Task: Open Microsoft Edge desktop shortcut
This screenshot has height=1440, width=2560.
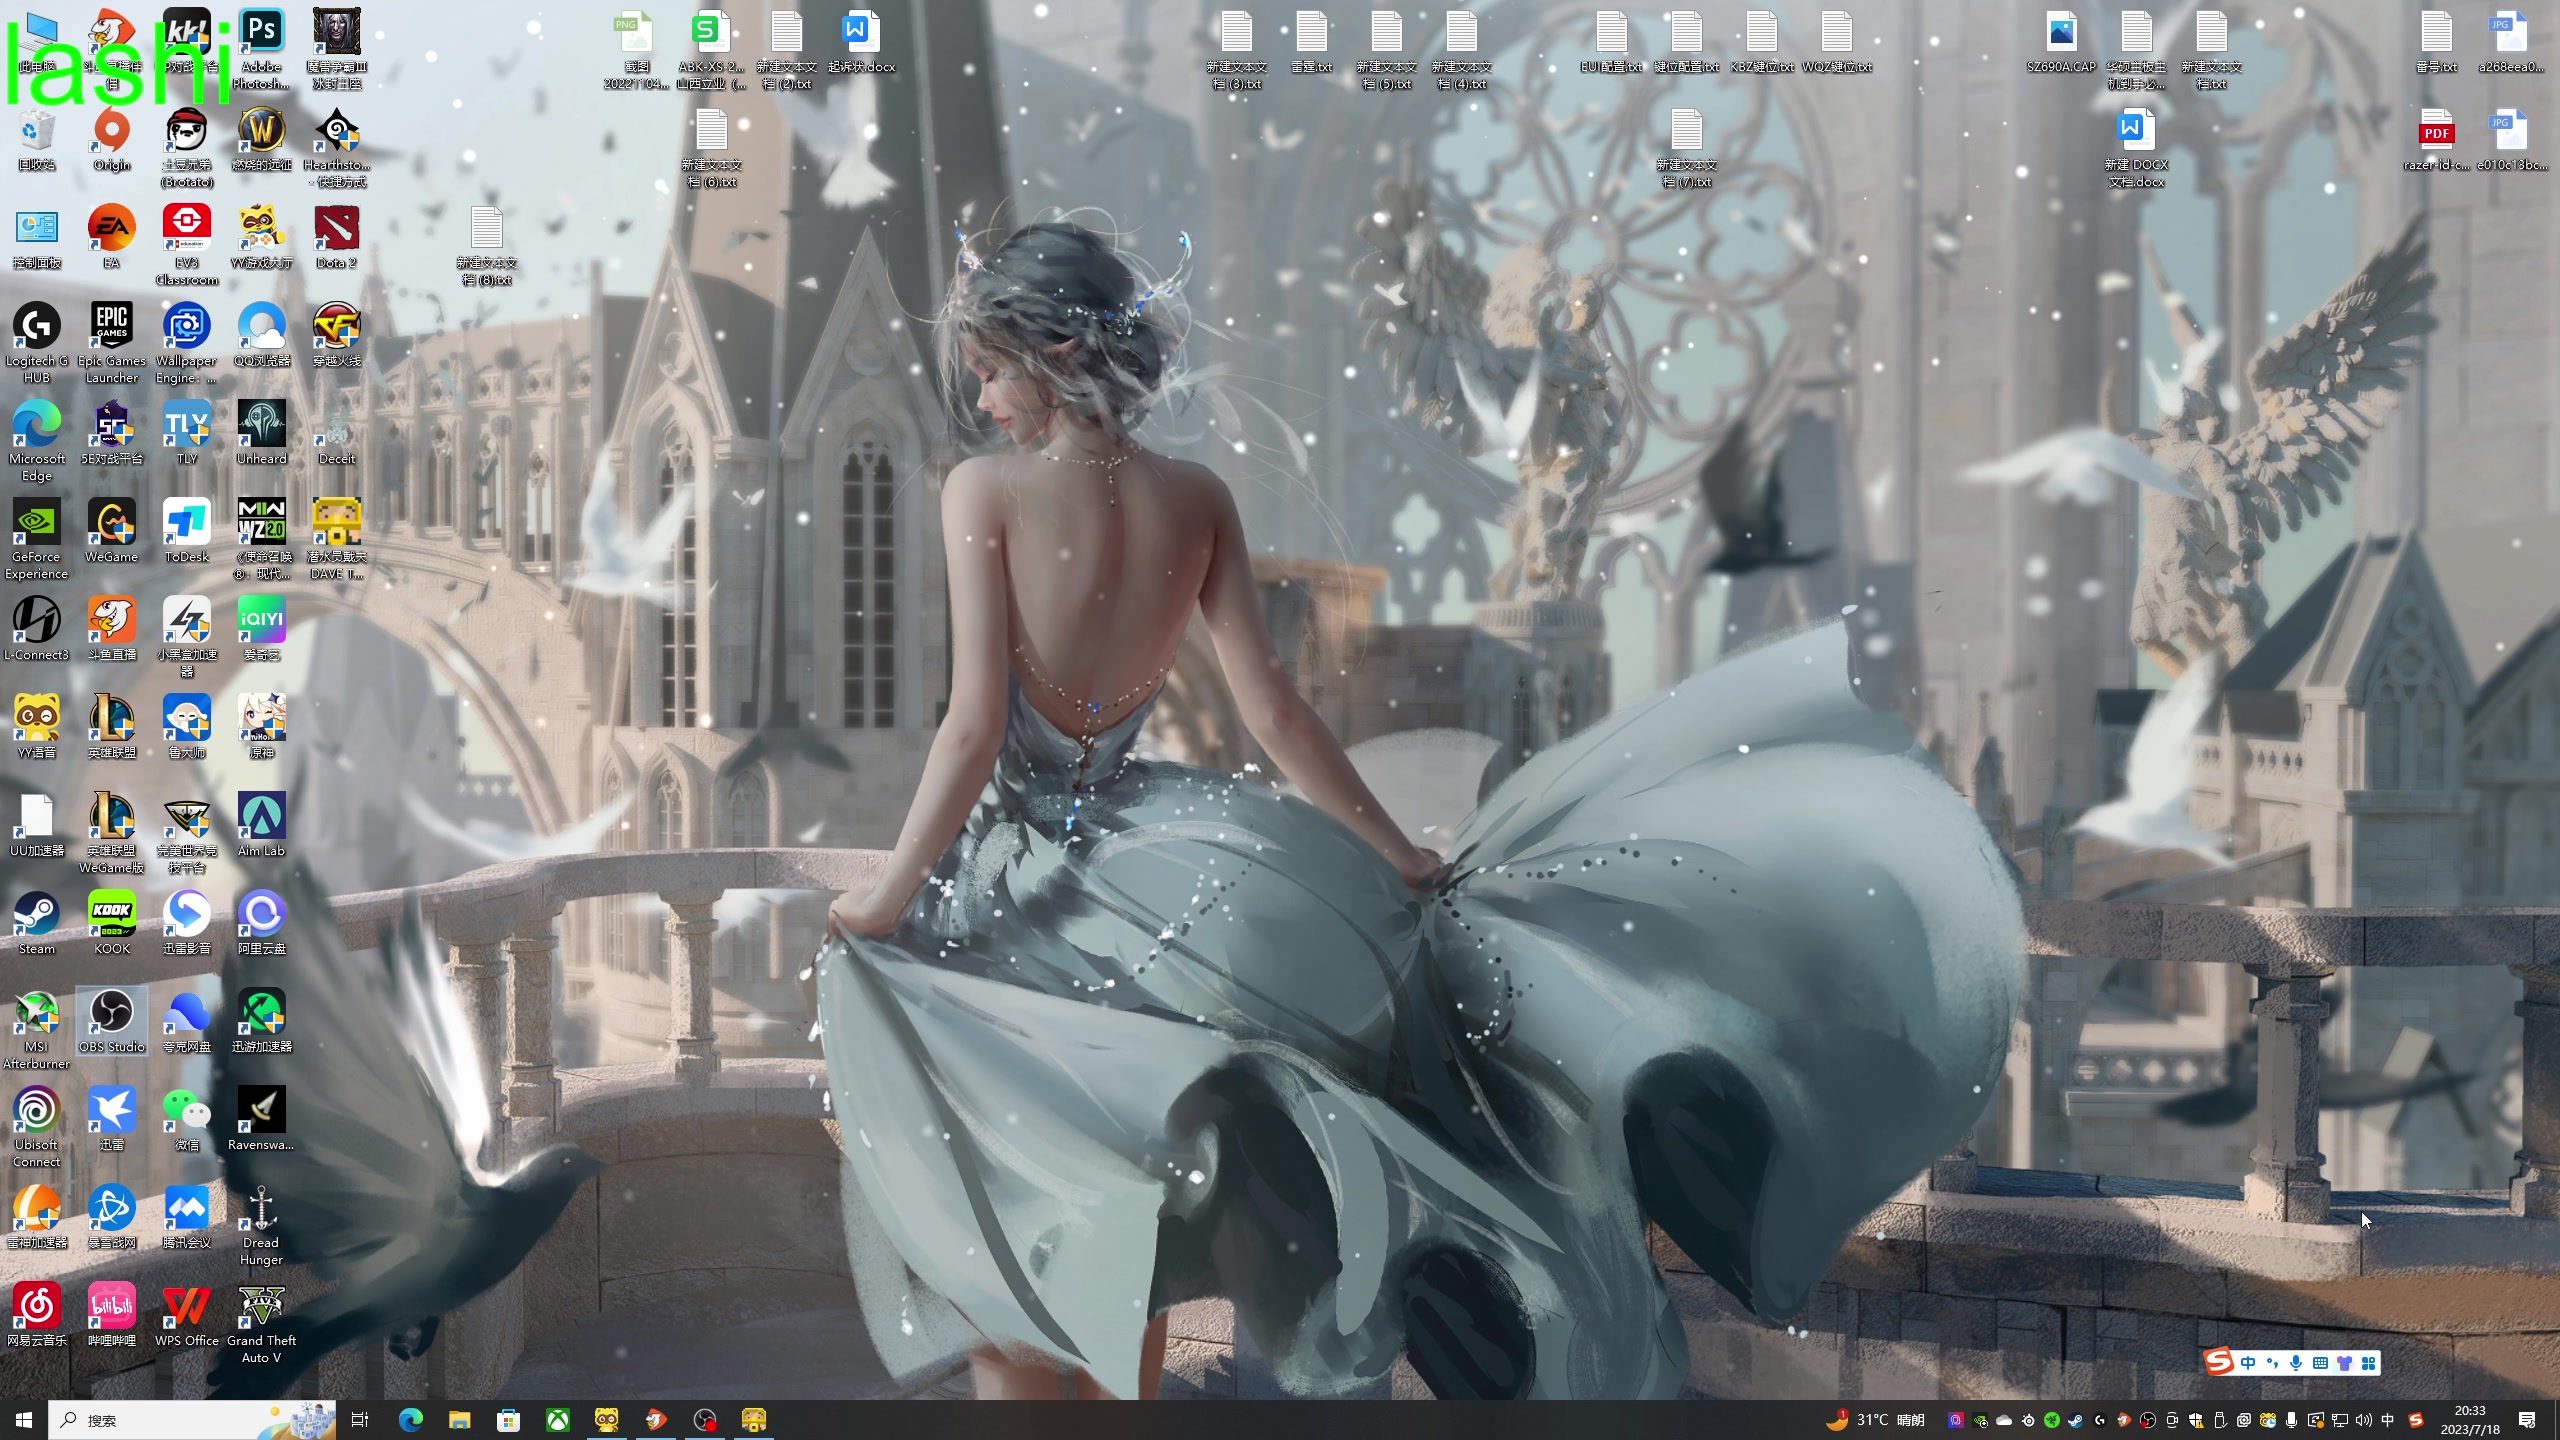Action: click(37, 441)
